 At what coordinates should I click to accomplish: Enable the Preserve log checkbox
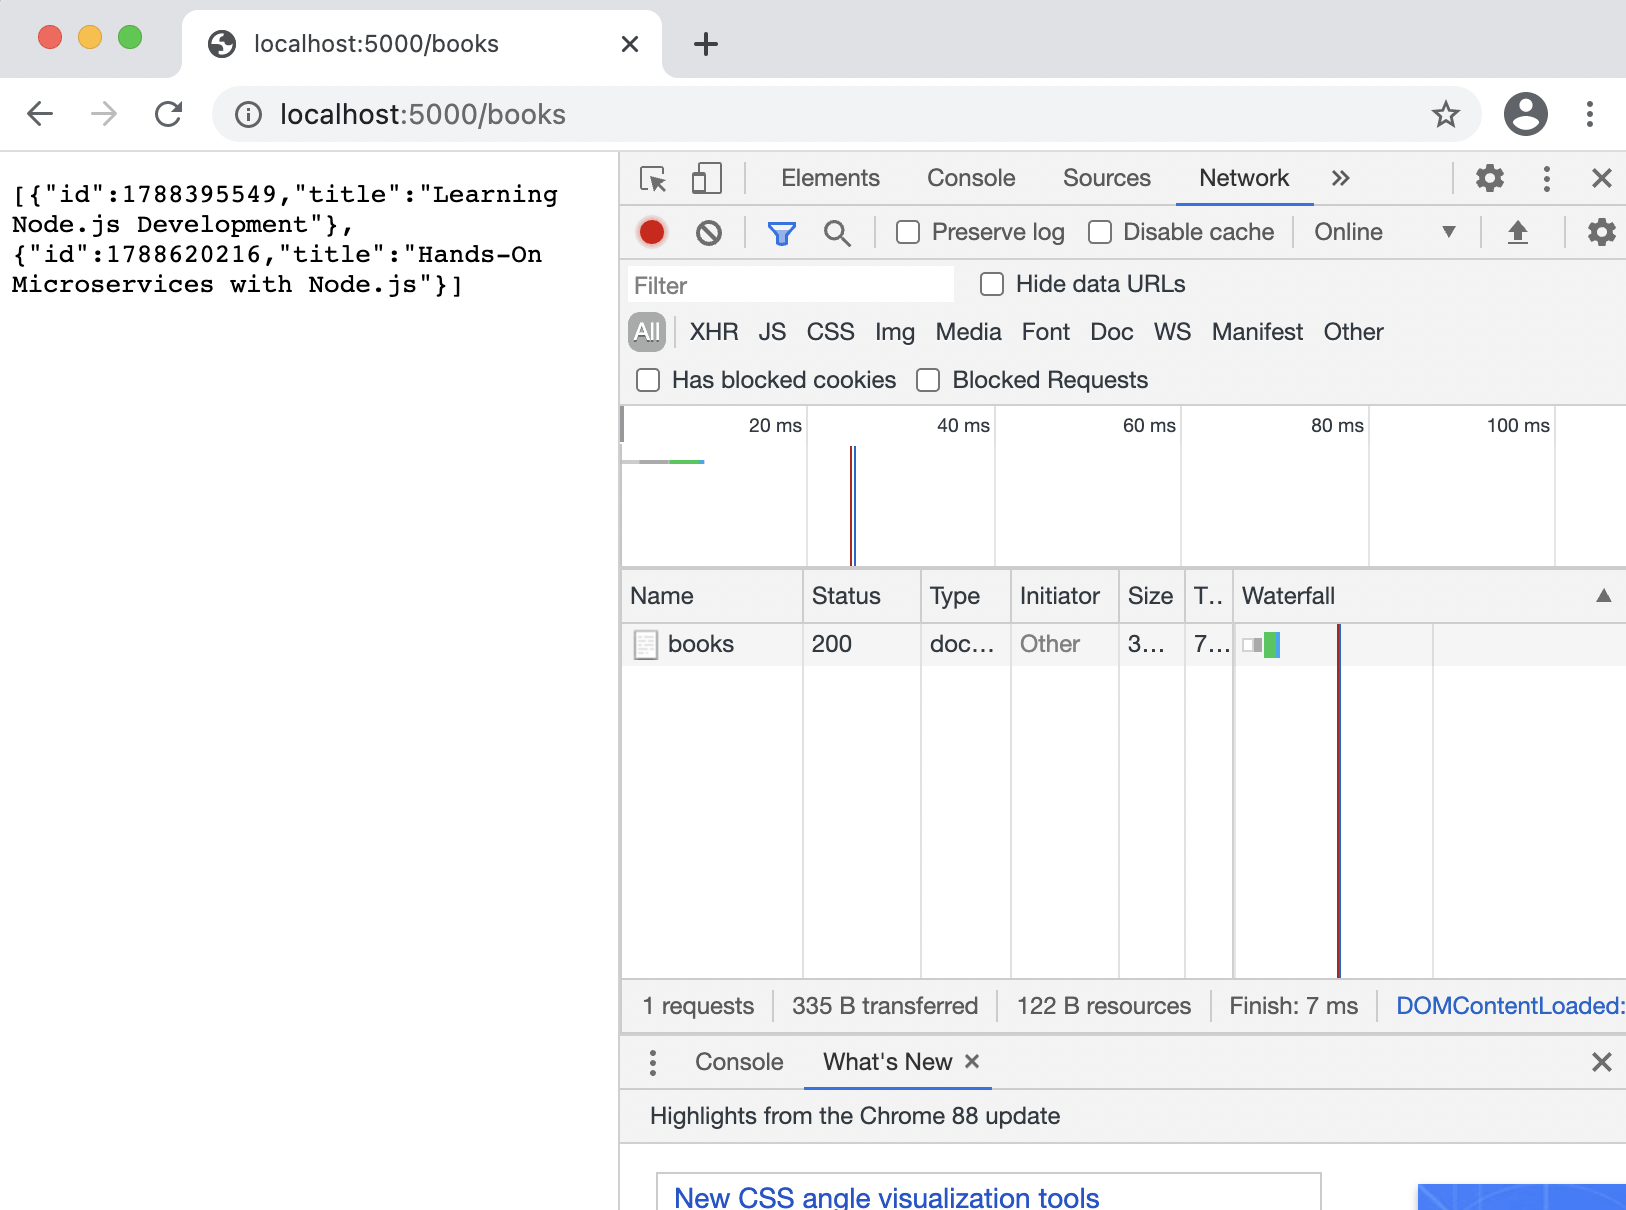click(908, 233)
